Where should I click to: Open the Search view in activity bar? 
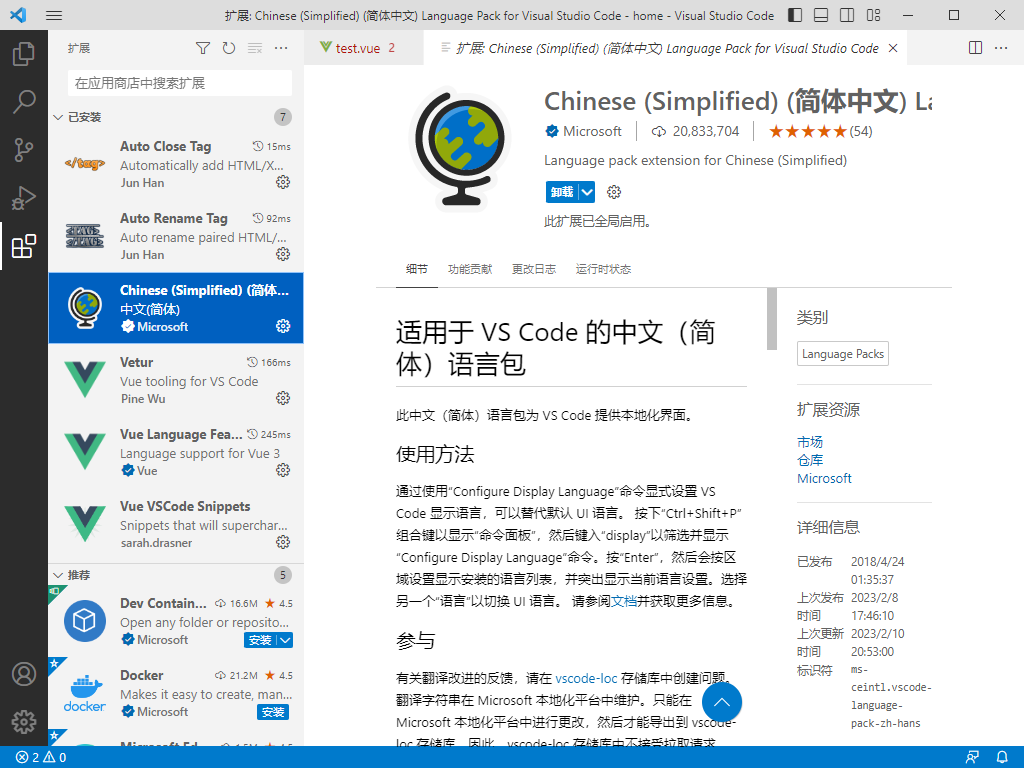(24, 102)
